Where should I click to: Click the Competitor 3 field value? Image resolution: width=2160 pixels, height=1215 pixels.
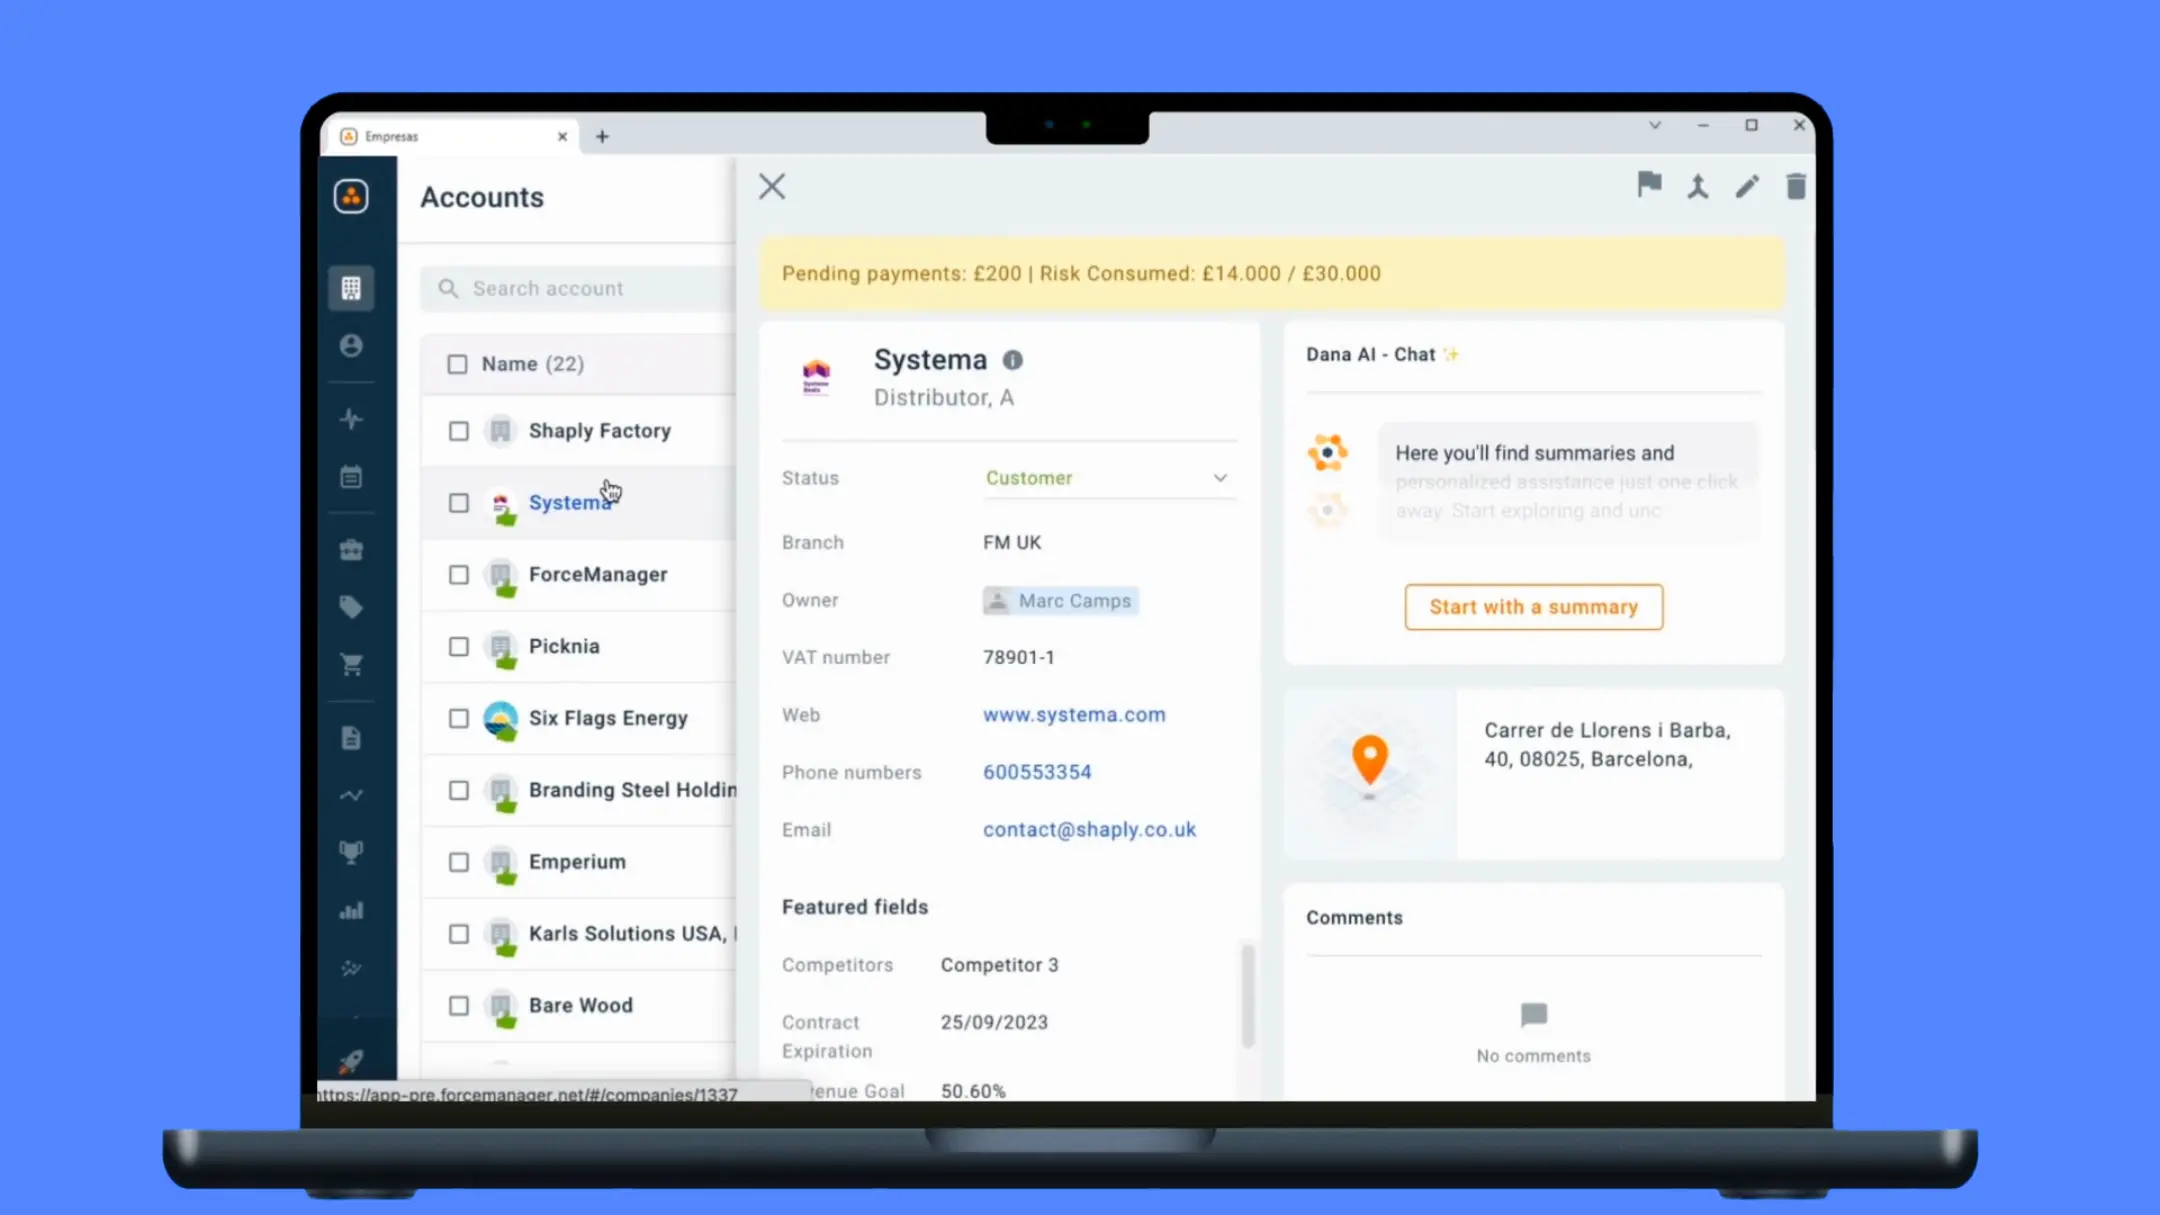pyautogui.click(x=999, y=965)
